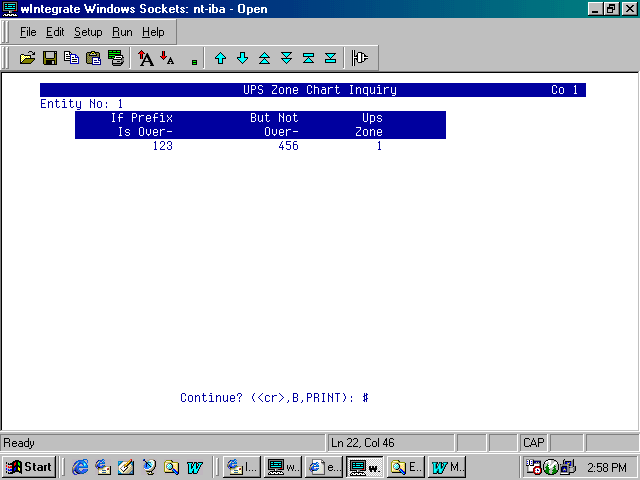Viewport: 640px width, 480px height.
Task: Click the notepad pencil quick launch icon
Action: point(126,467)
